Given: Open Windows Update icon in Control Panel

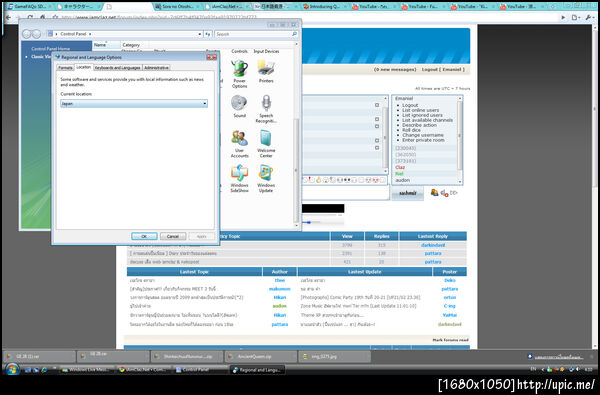Looking at the screenshot, I should tap(266, 178).
